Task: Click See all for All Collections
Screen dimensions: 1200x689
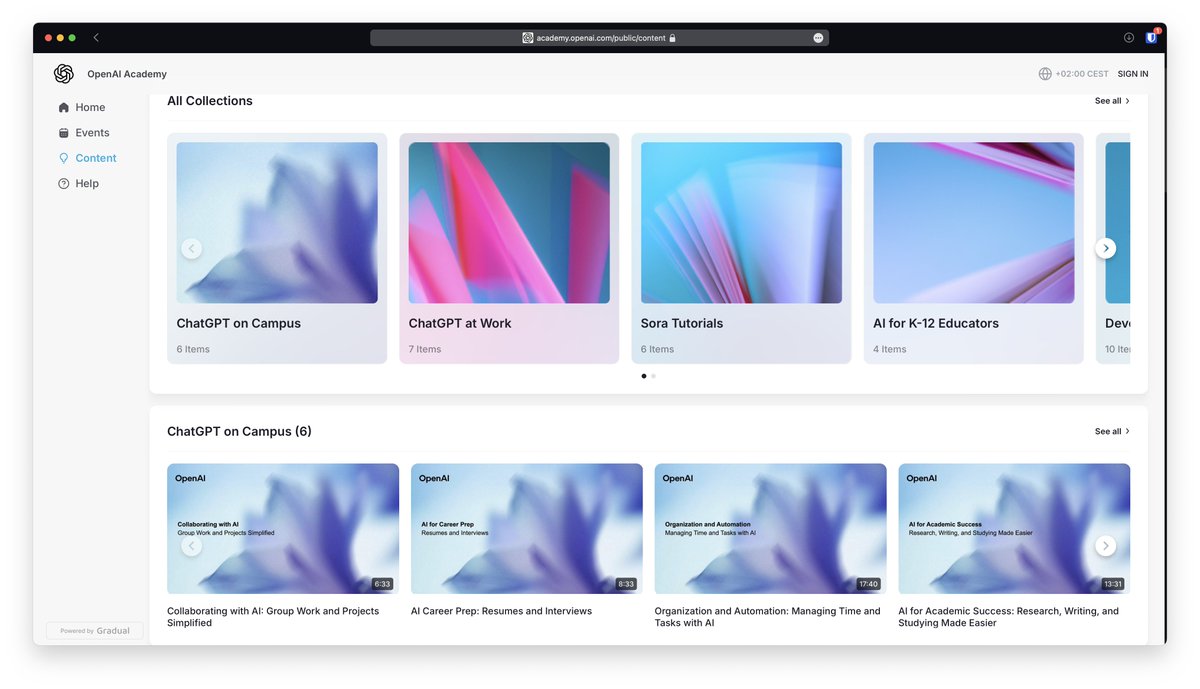Action: point(1108,101)
